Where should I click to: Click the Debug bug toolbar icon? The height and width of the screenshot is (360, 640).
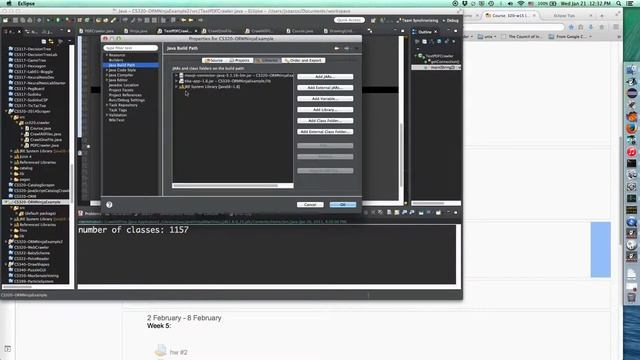(x=49, y=20)
